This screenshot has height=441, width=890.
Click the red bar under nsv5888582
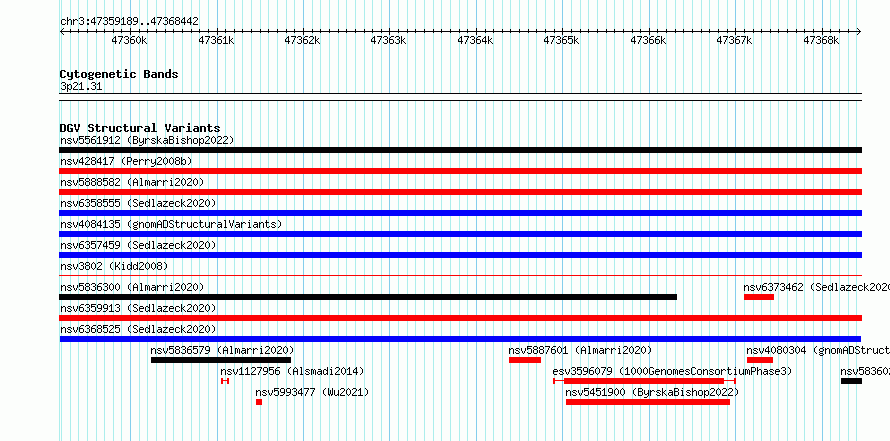pos(460,192)
